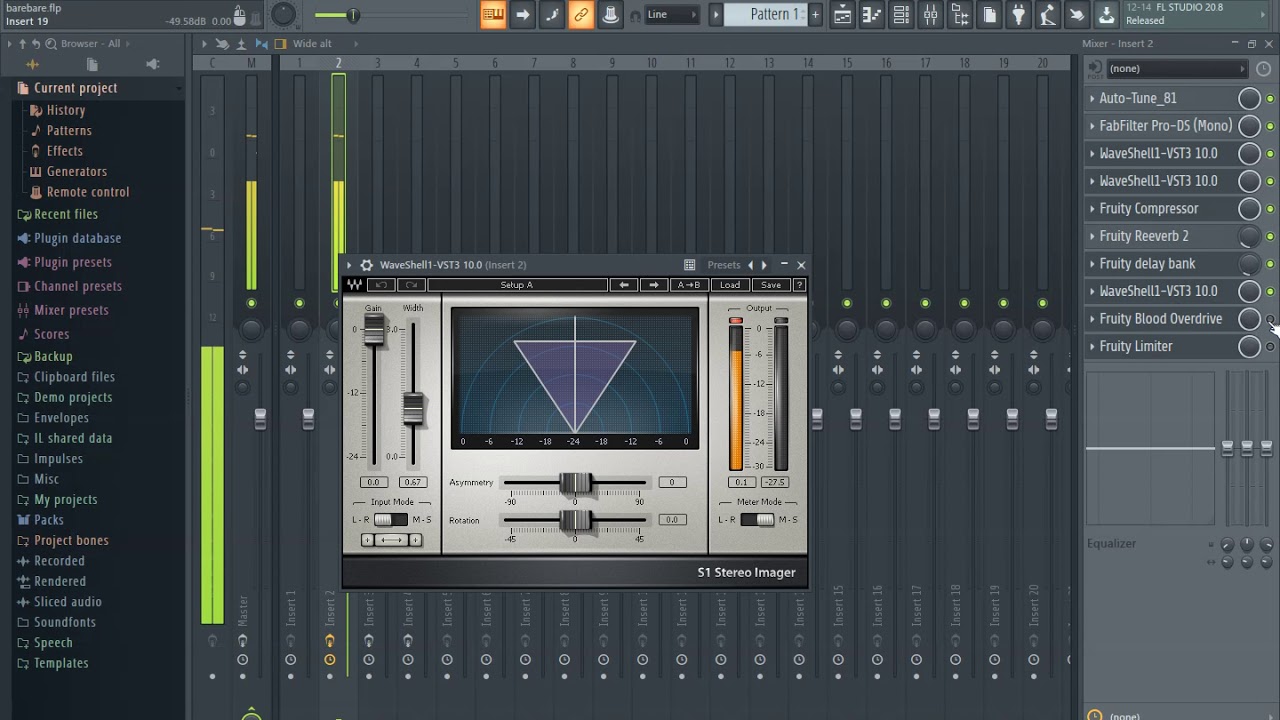1280x720 pixels.
Task: Toggle Fruity Reeverb 2 enable LED
Action: [x=1270, y=236]
